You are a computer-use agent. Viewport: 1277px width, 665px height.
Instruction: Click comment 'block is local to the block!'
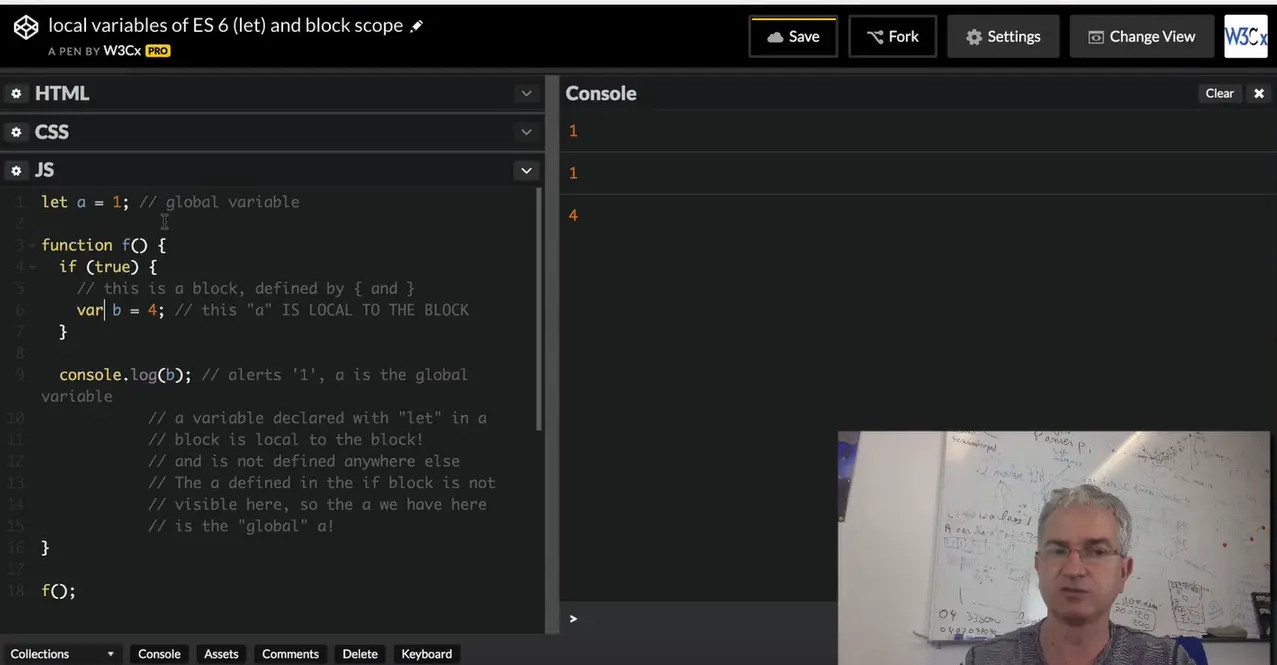(286, 440)
